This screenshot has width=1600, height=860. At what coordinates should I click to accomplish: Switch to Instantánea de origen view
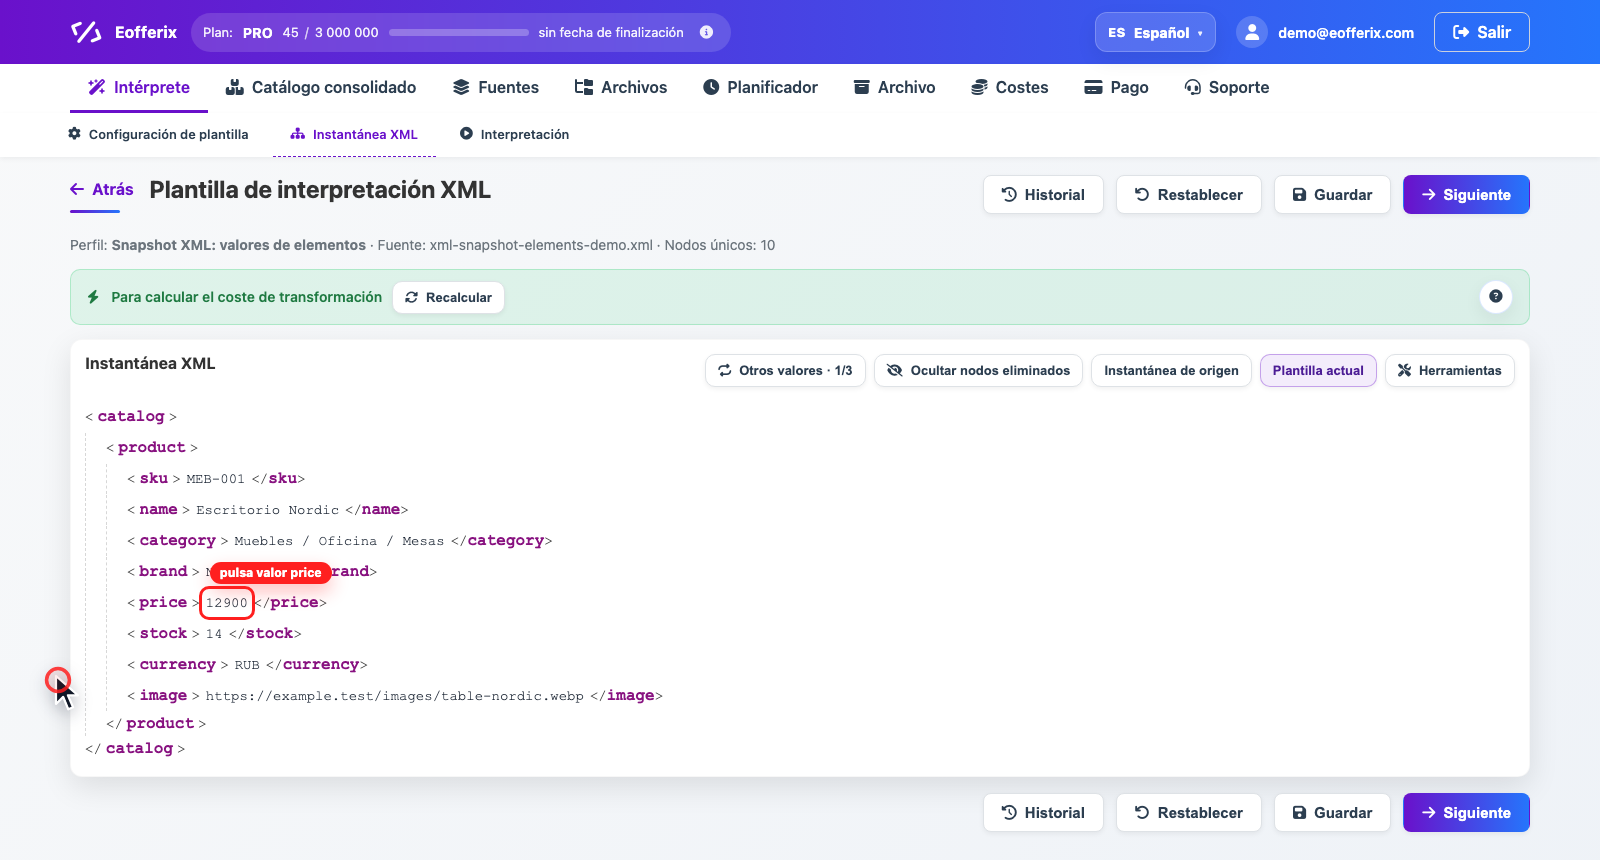pos(1171,370)
